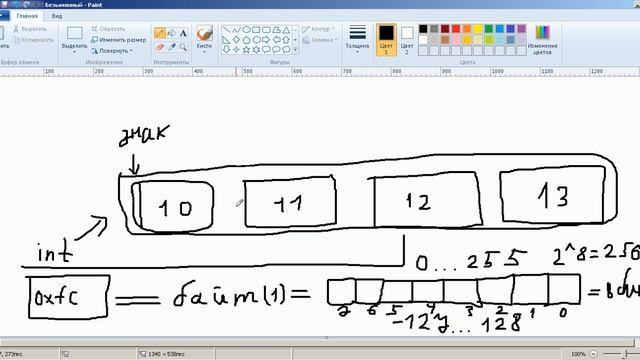The image size is (640, 360).
Task: Expand the Кисти brushes dropdown arrow
Action: (204, 52)
